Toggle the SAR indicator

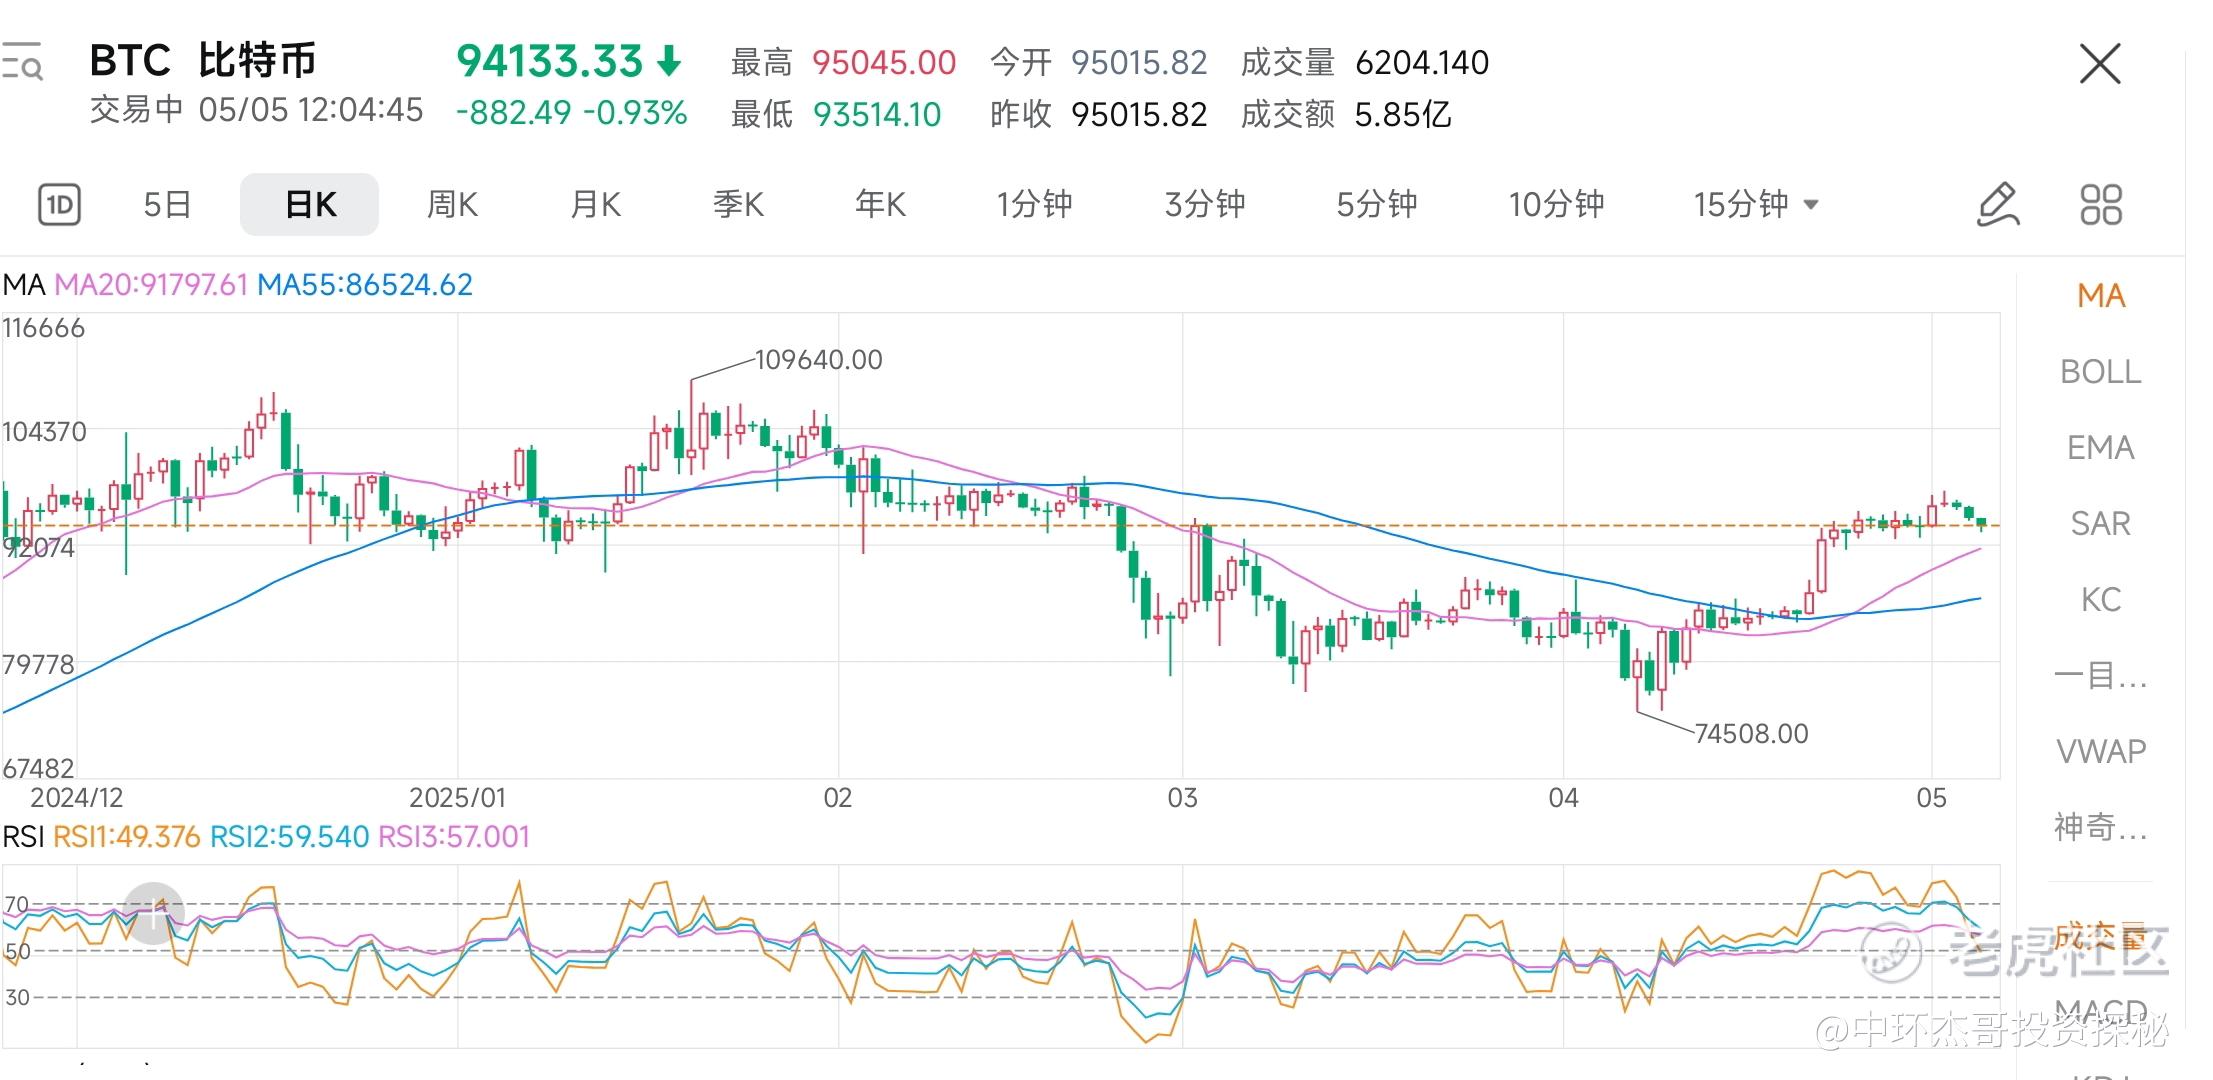coord(2100,524)
